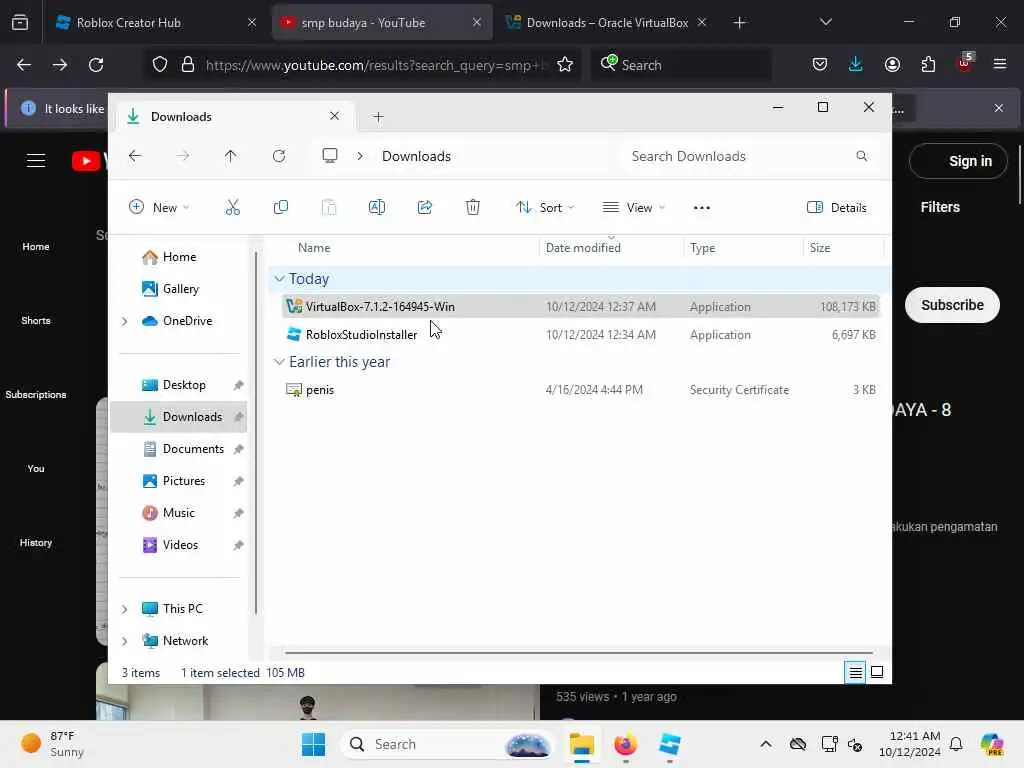The width and height of the screenshot is (1024, 768).
Task: Open YouTube search Filters
Action: coord(940,207)
